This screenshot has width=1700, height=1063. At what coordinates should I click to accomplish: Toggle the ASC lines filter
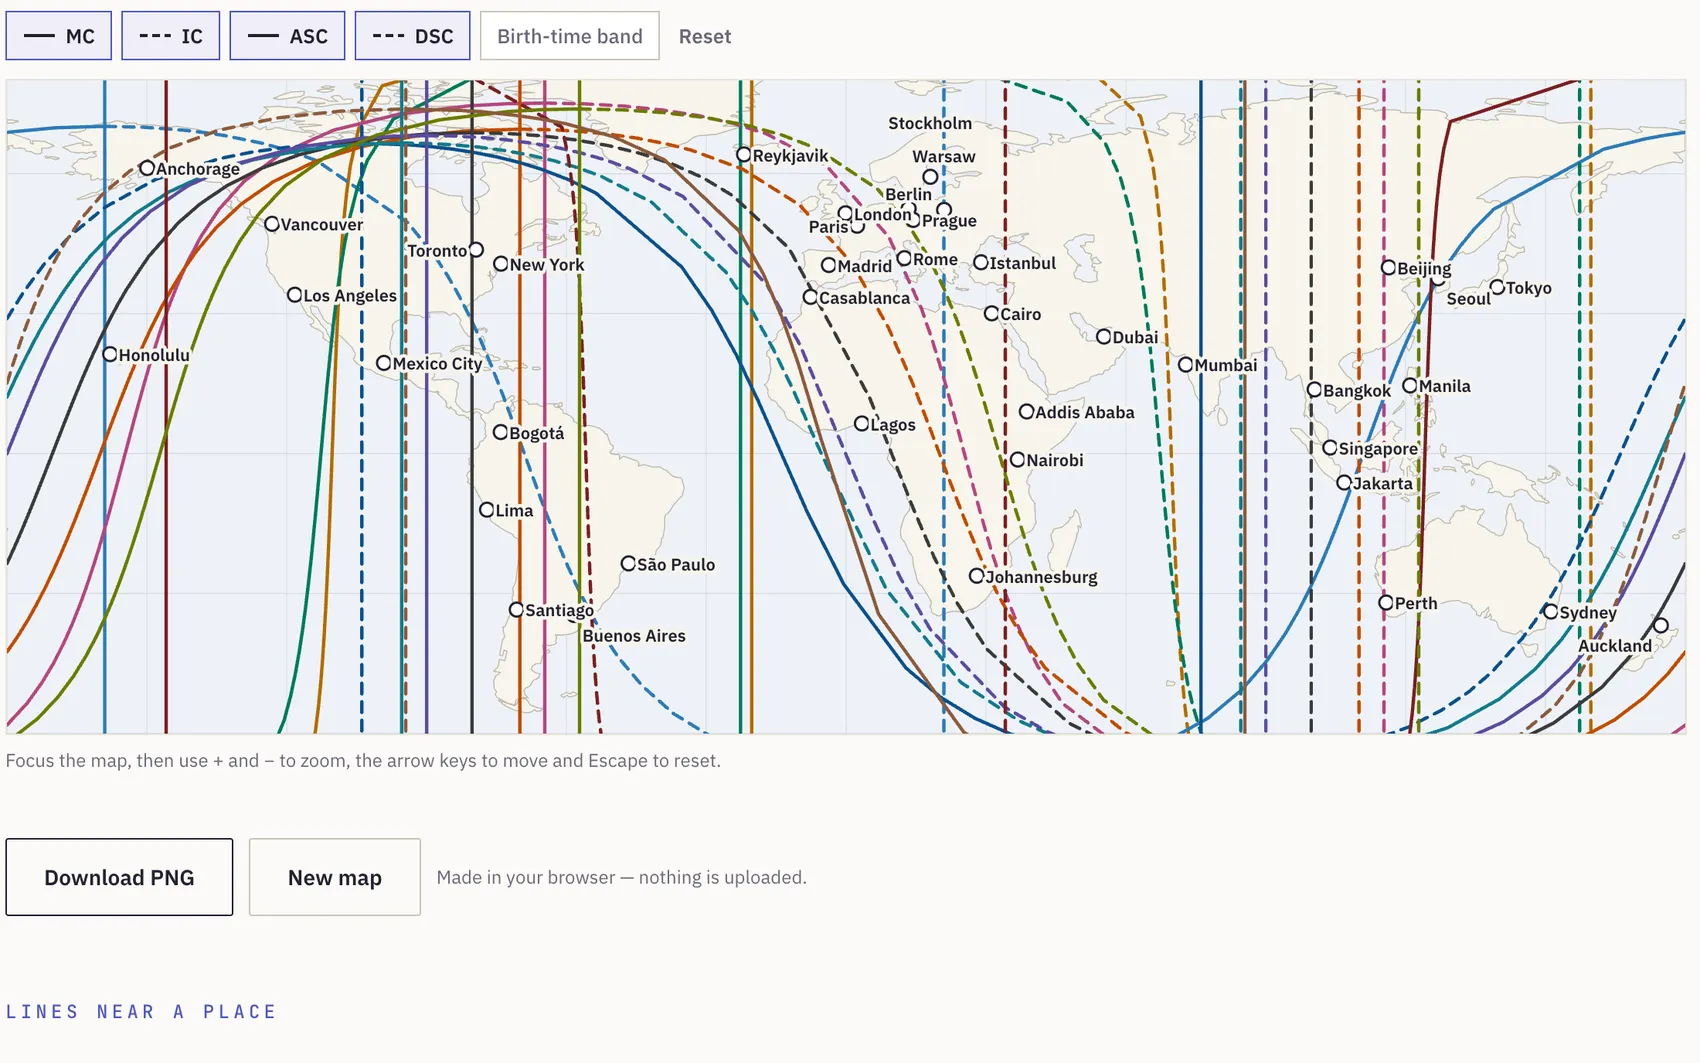[x=288, y=36]
